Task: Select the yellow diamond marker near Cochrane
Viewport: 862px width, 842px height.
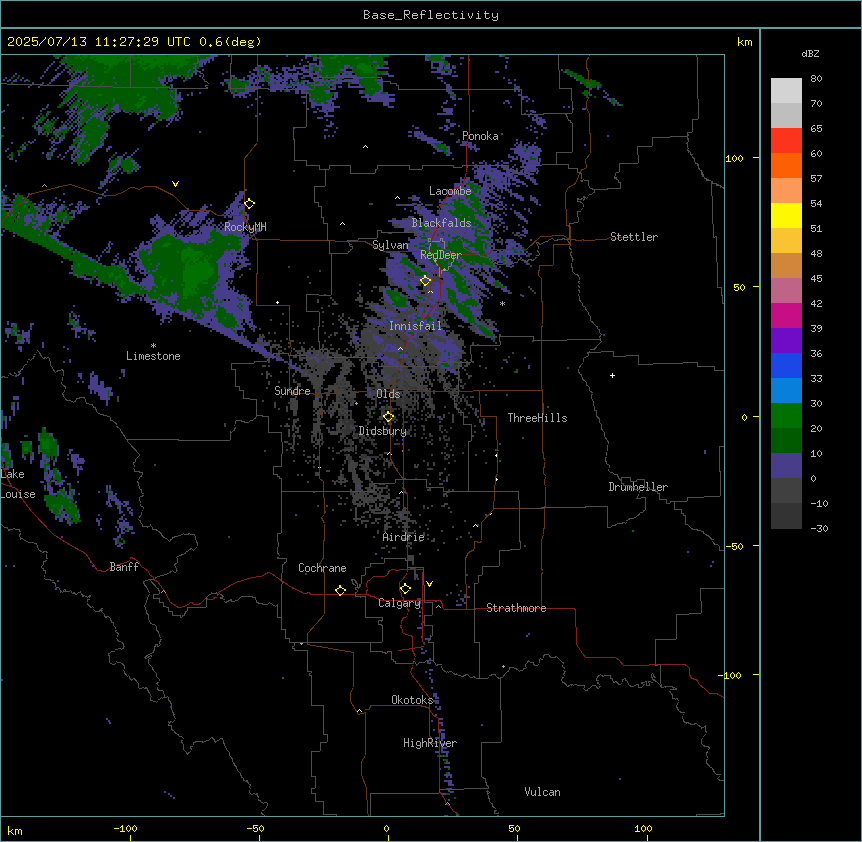Action: pyautogui.click(x=340, y=590)
